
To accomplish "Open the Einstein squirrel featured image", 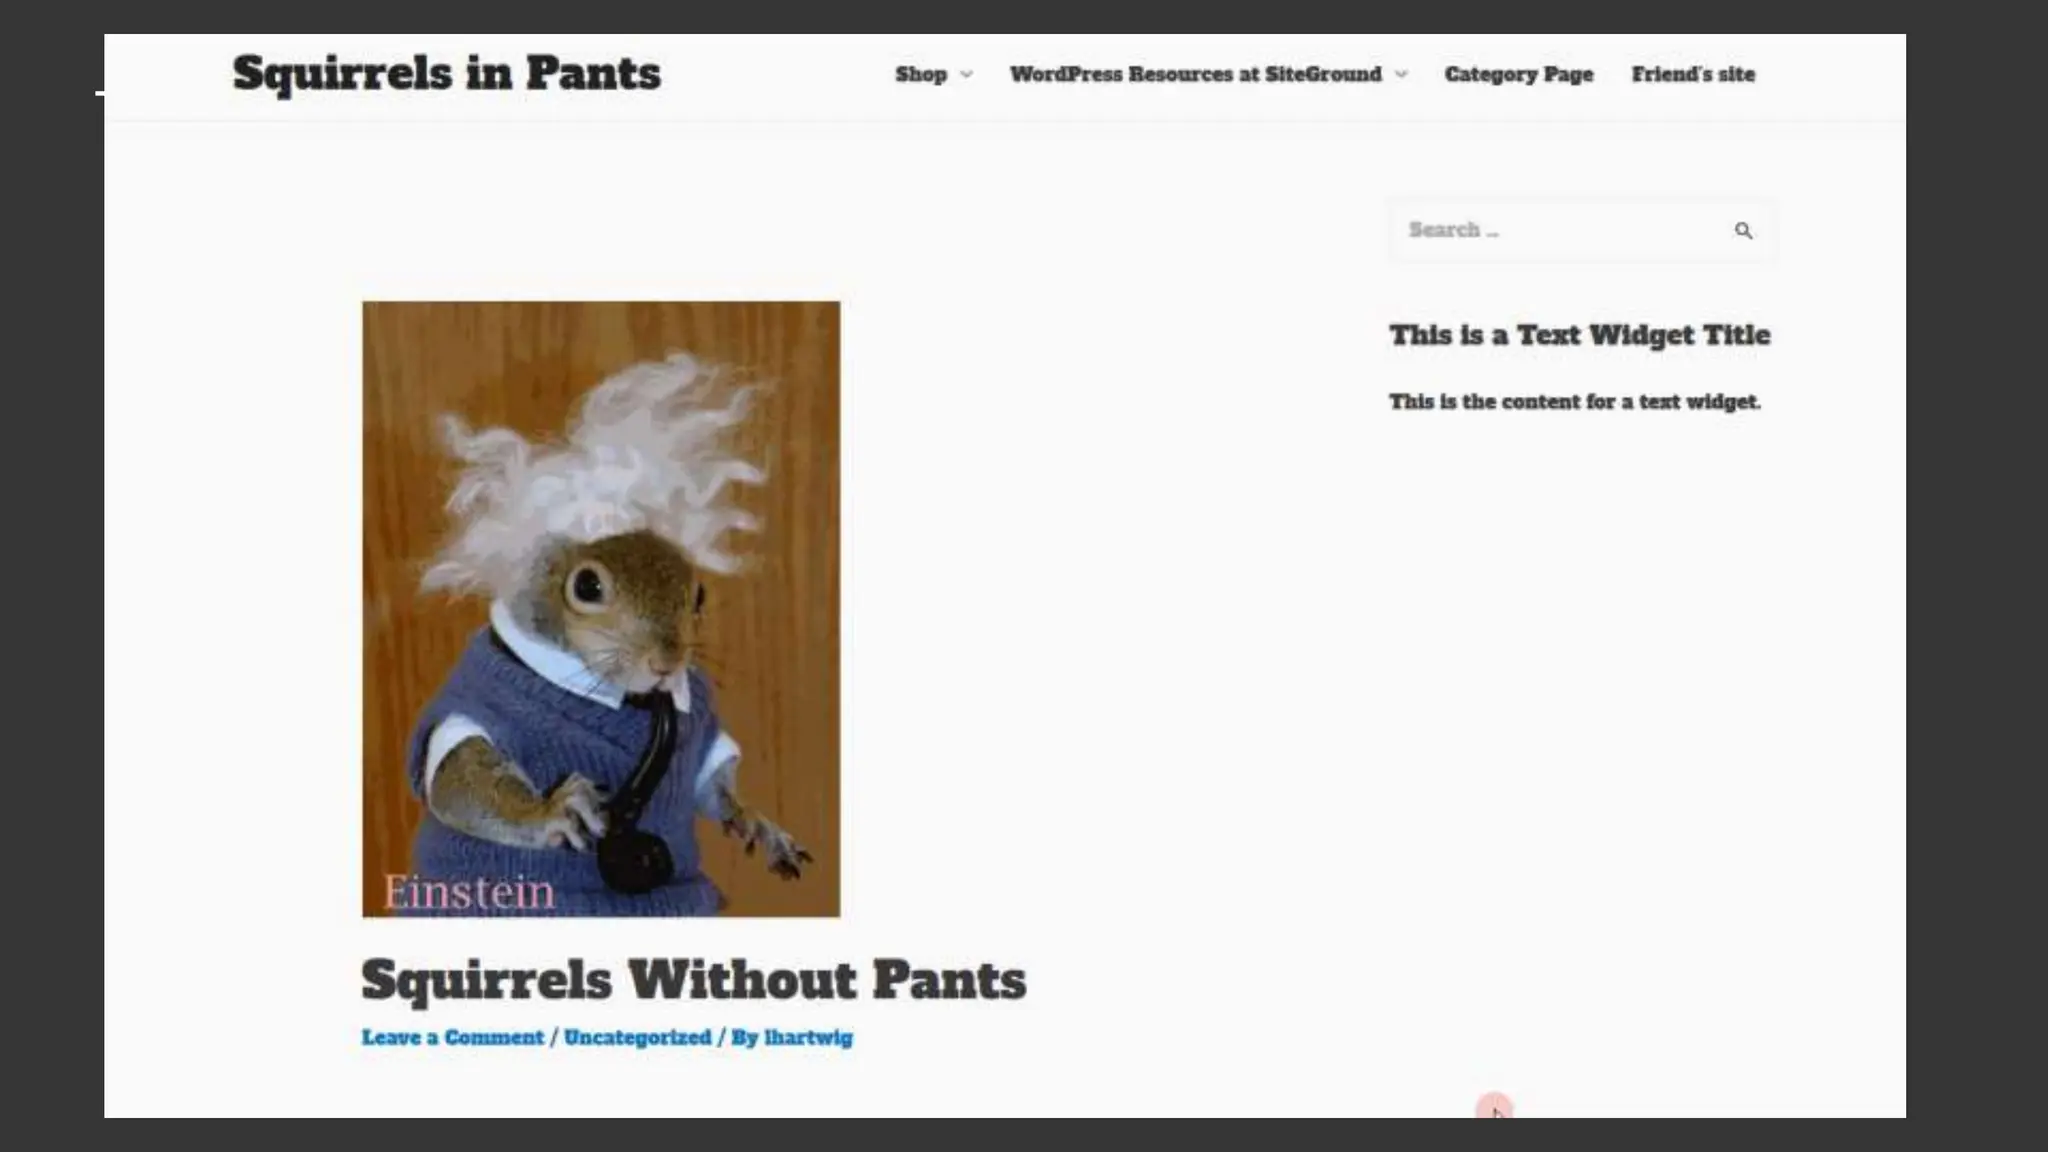I will click(x=601, y=640).
